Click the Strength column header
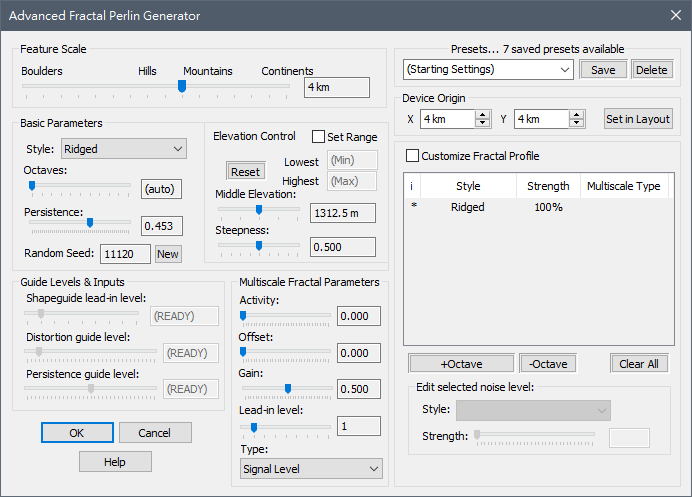The height and width of the screenshot is (497, 692). coord(547,186)
